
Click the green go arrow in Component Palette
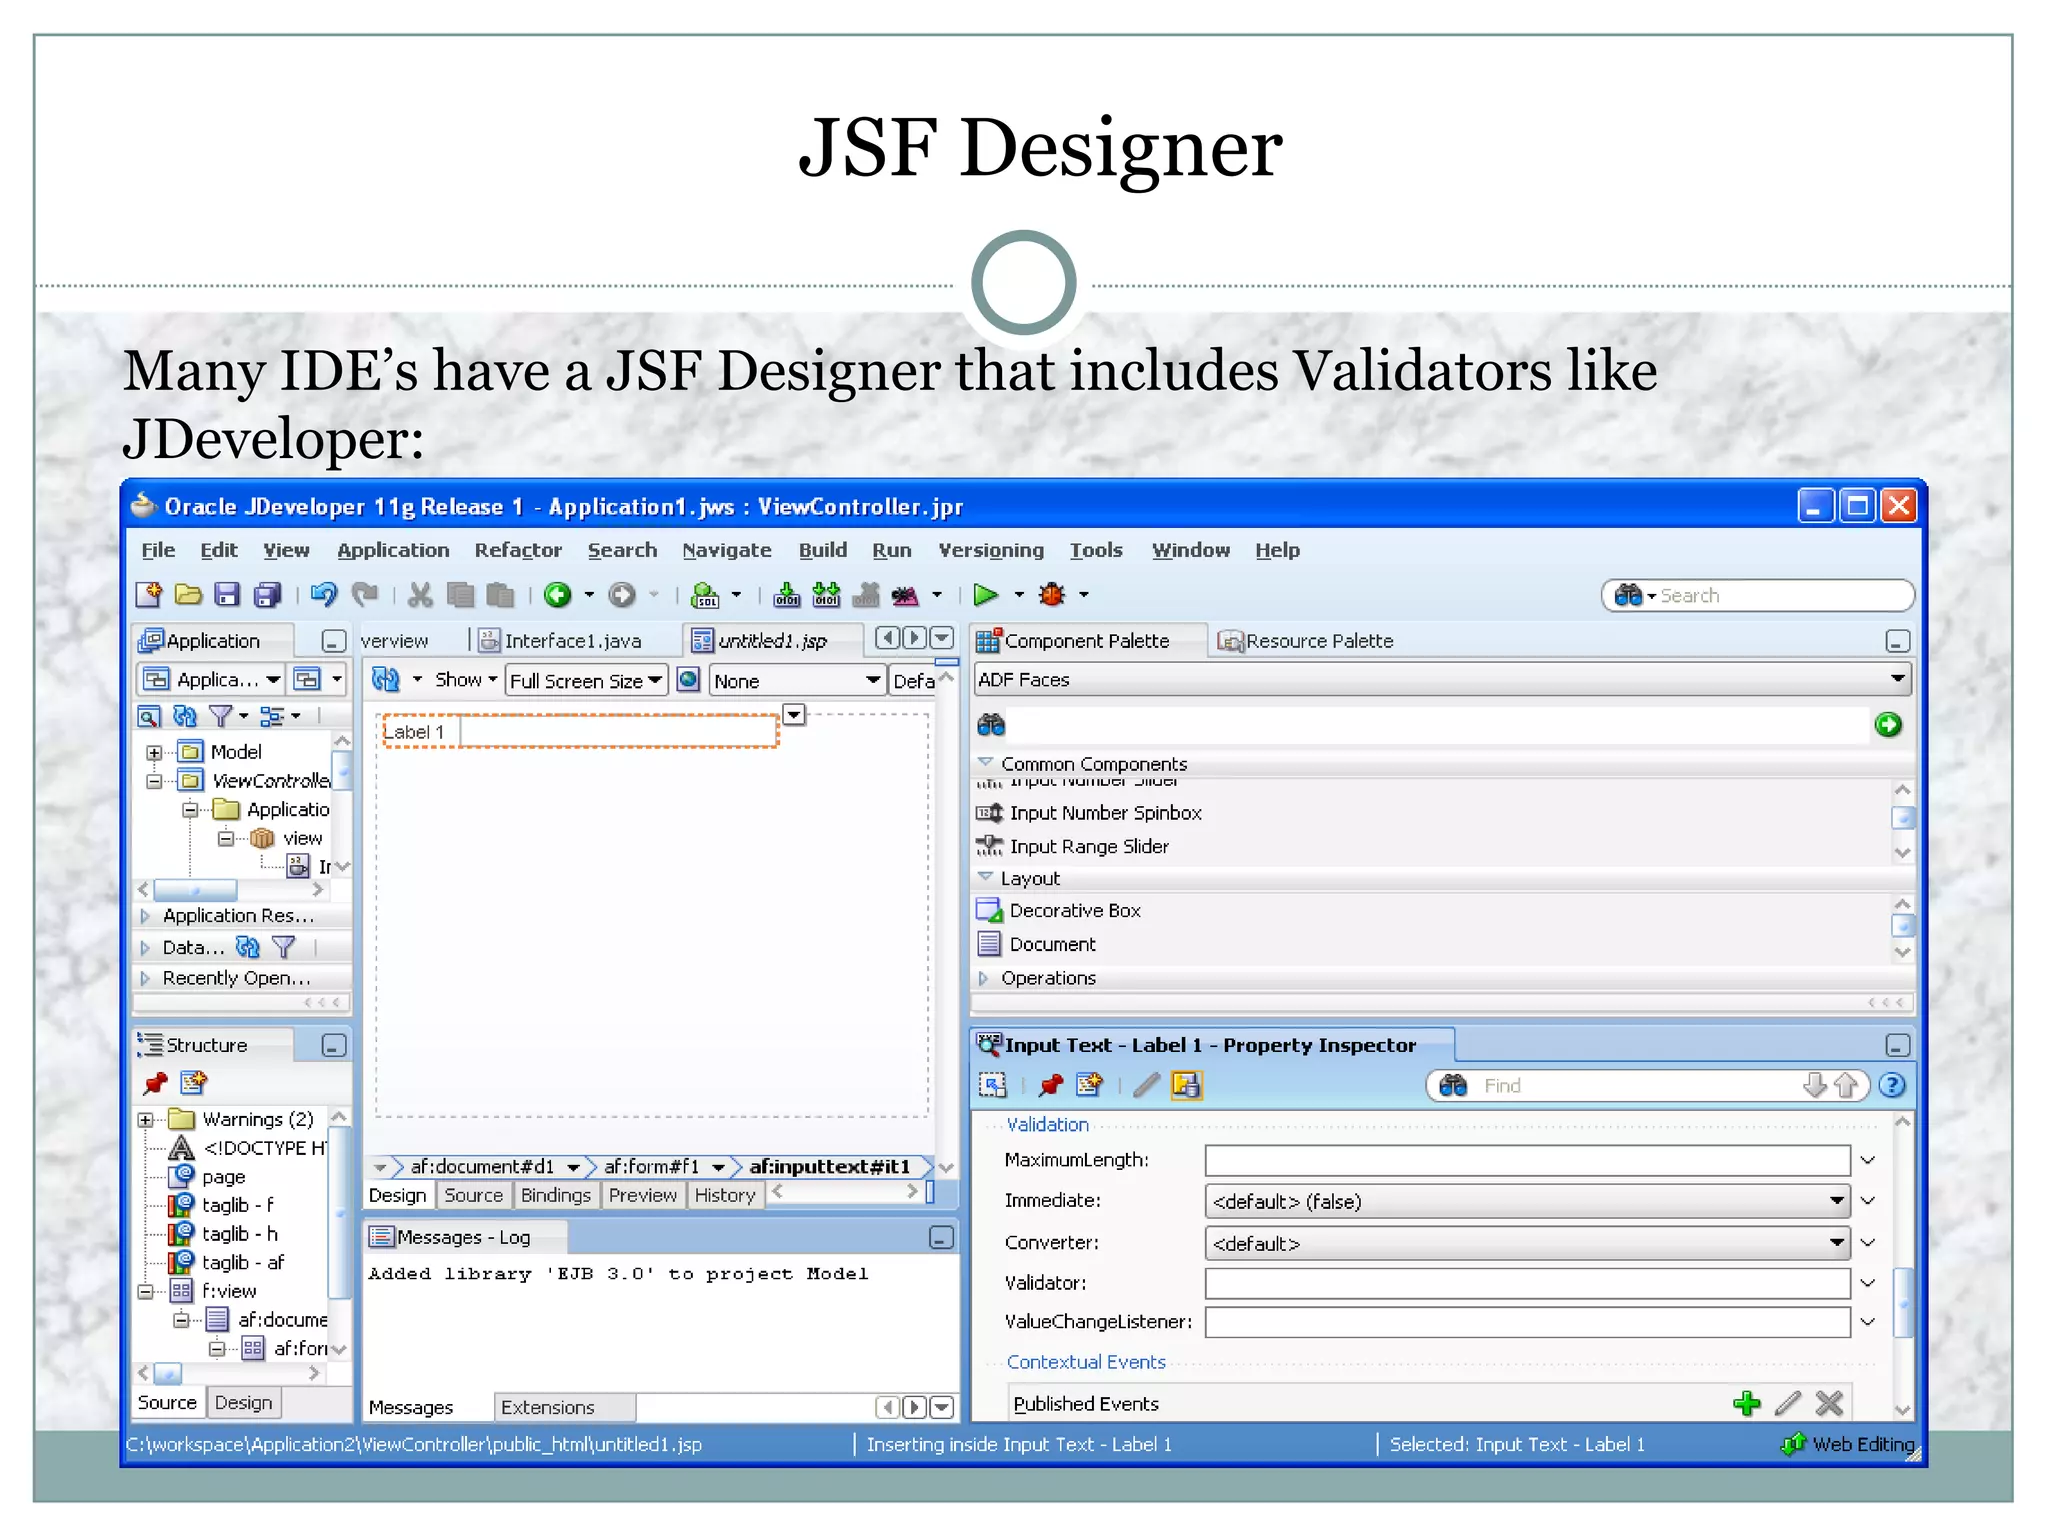(1888, 724)
